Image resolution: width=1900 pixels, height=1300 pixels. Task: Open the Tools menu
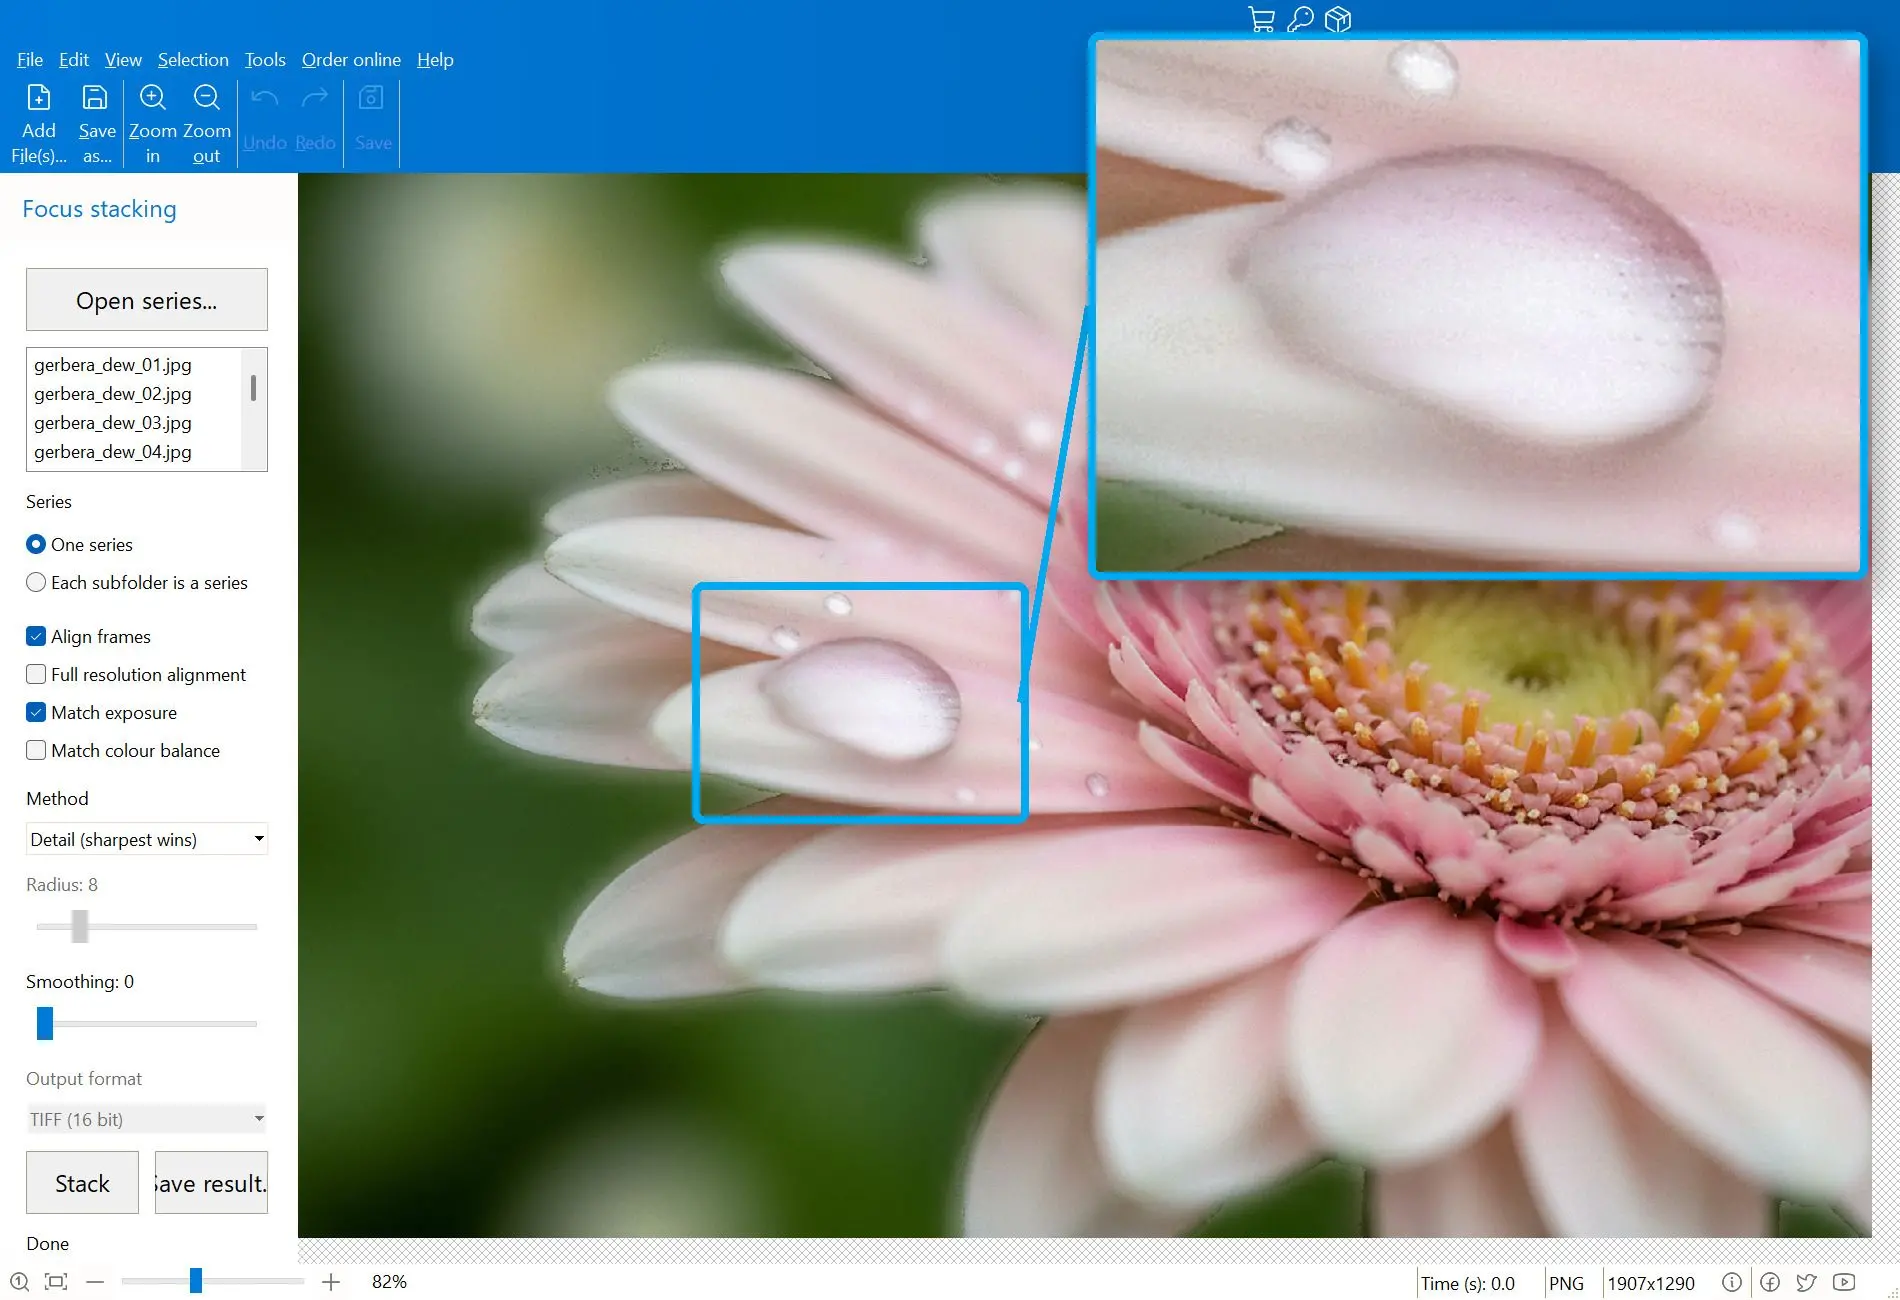point(265,59)
